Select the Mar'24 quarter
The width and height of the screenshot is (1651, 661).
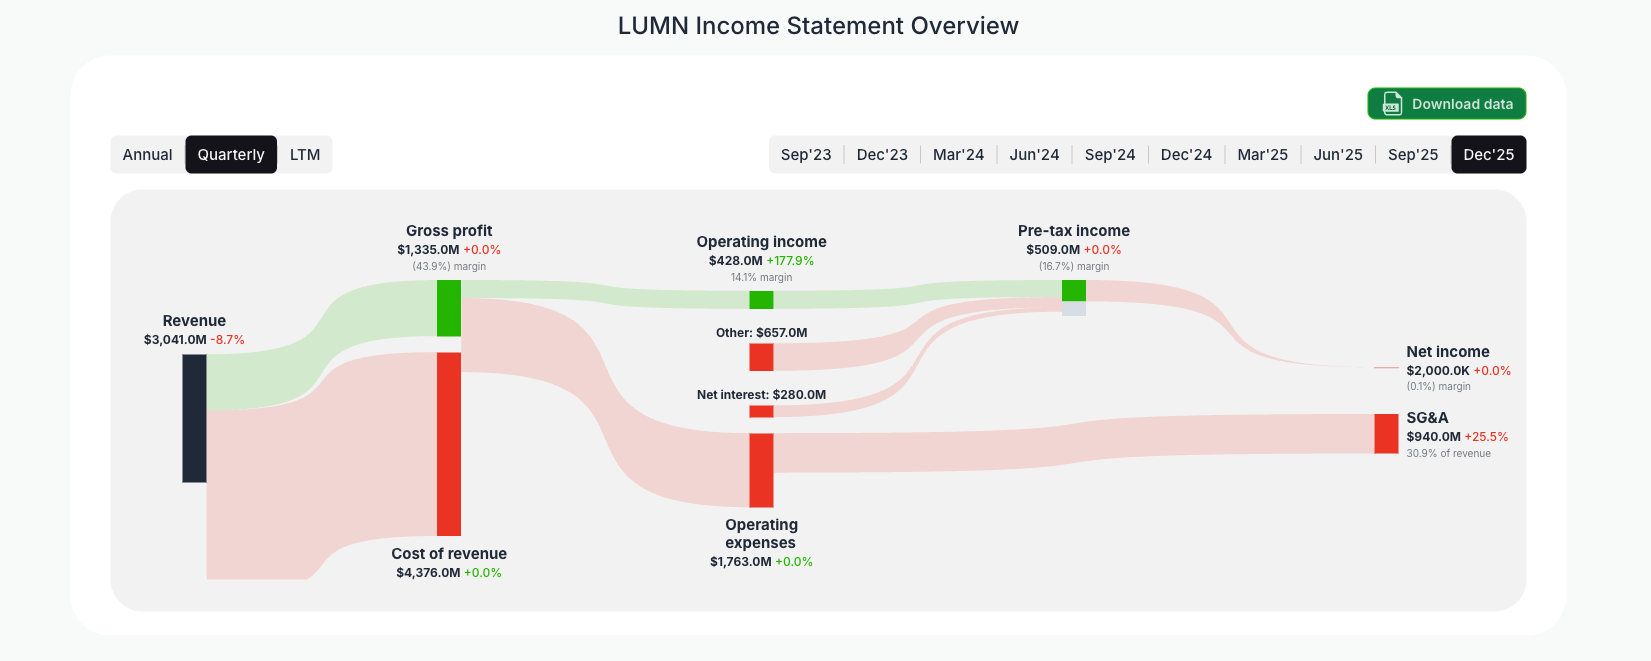[x=958, y=155]
